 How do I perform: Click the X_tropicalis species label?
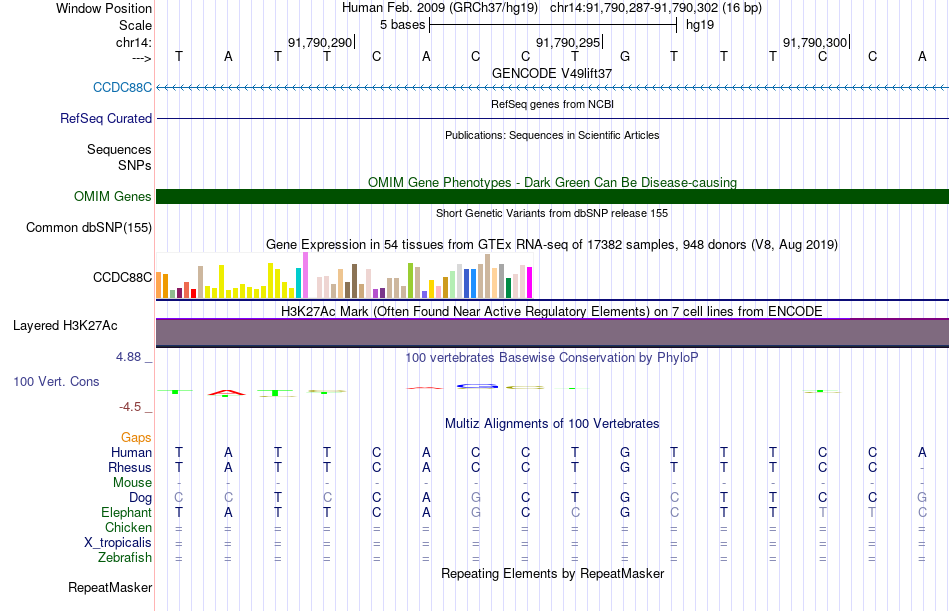[x=118, y=543]
